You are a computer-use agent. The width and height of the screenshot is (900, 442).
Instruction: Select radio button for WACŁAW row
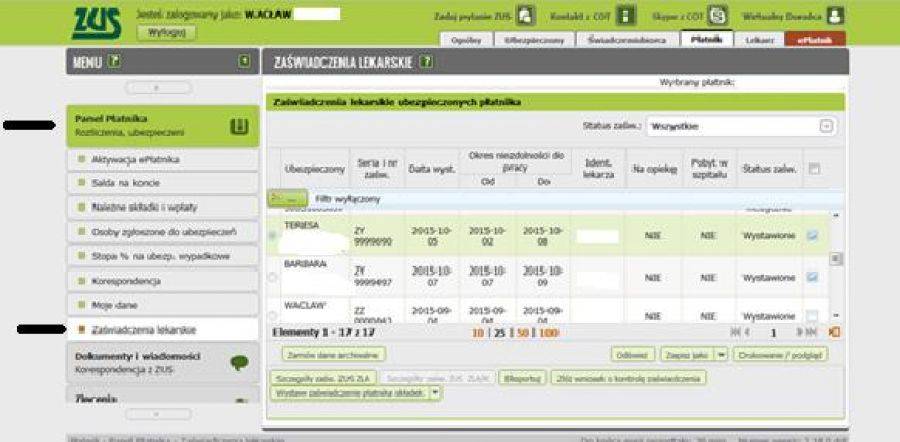272,316
